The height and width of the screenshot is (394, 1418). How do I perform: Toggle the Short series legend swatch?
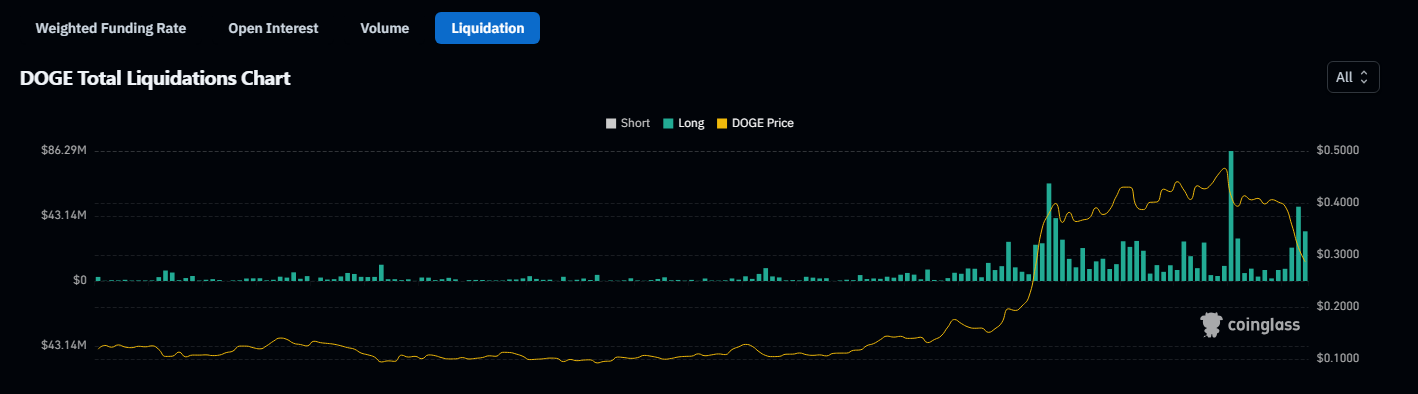tap(611, 123)
